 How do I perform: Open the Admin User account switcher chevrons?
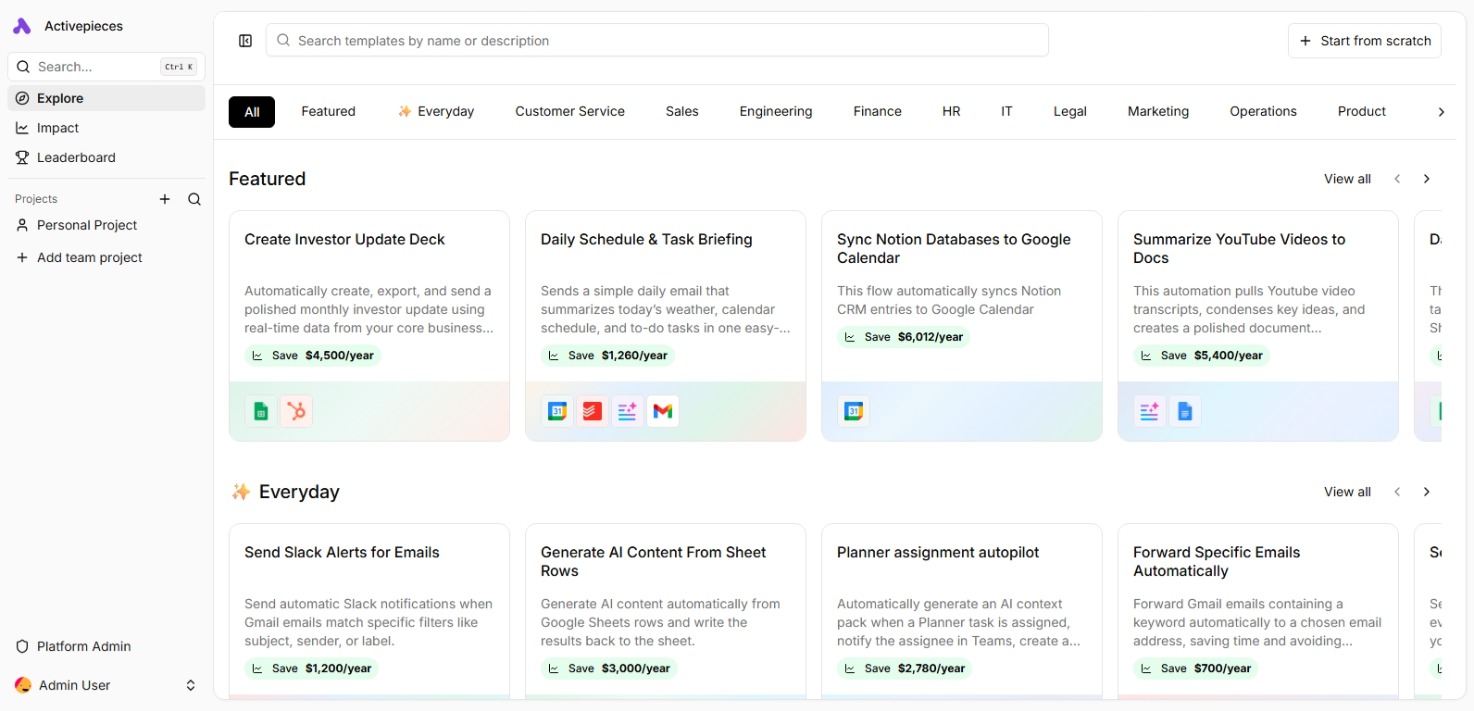[x=191, y=685]
